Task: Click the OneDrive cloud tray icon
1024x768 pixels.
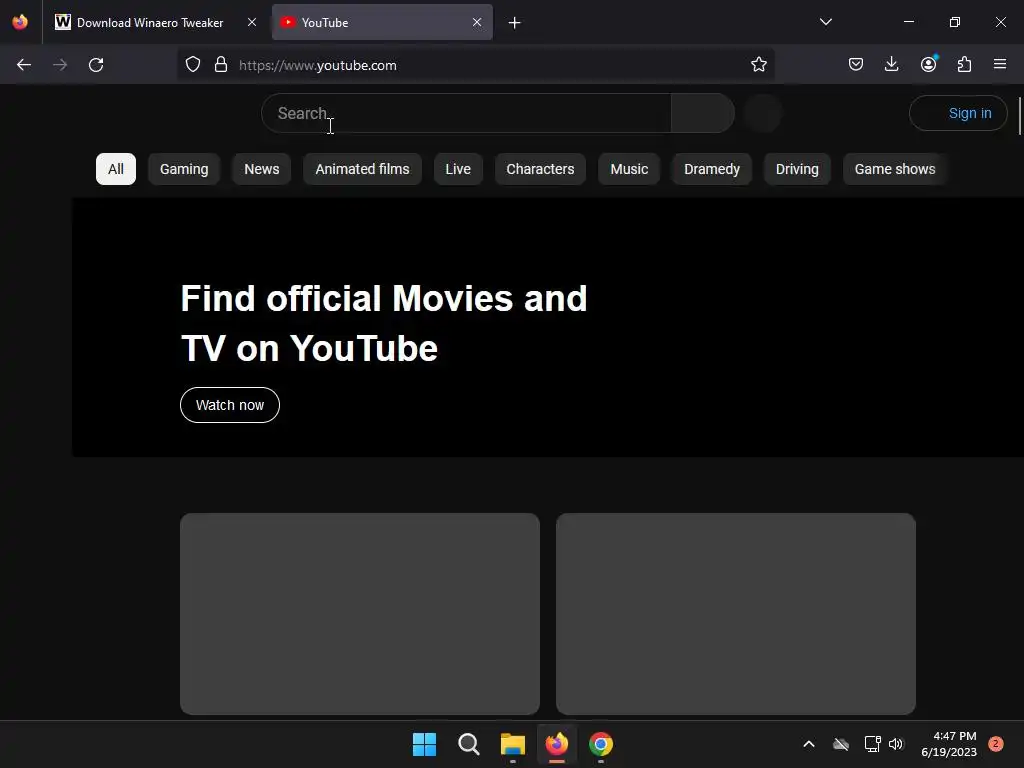Action: pos(841,744)
